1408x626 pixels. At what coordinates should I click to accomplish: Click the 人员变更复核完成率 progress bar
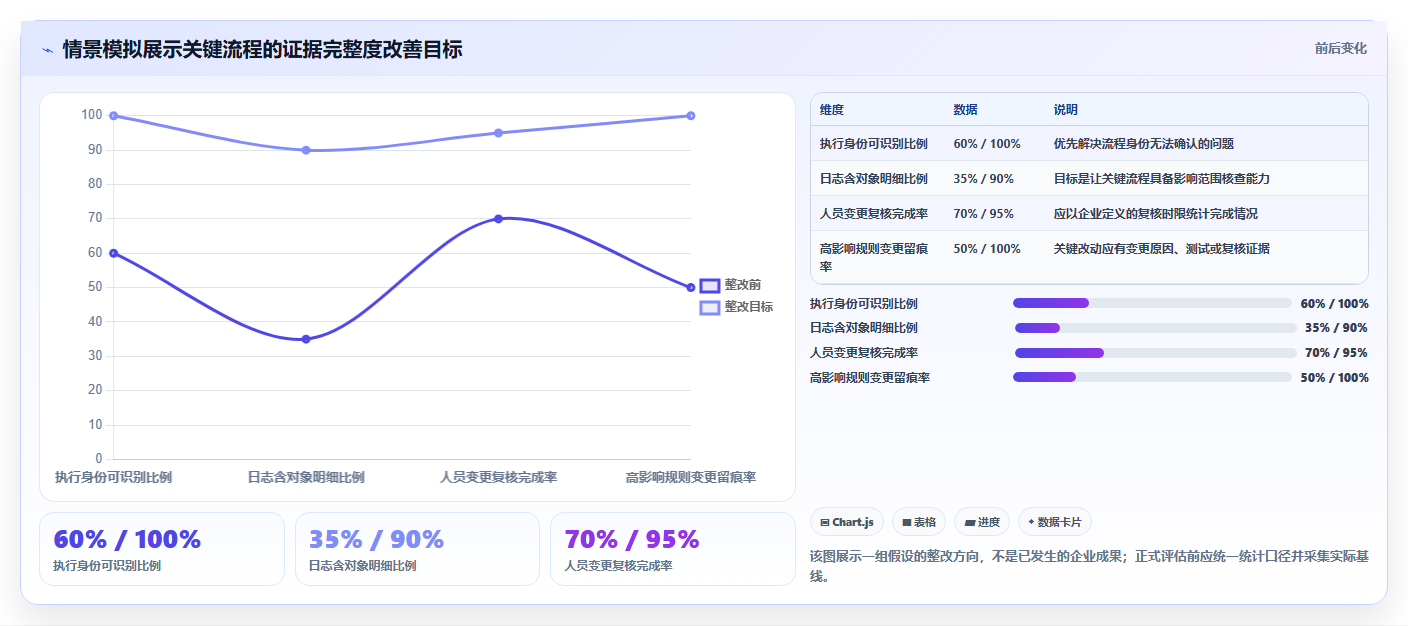[x=1155, y=352]
